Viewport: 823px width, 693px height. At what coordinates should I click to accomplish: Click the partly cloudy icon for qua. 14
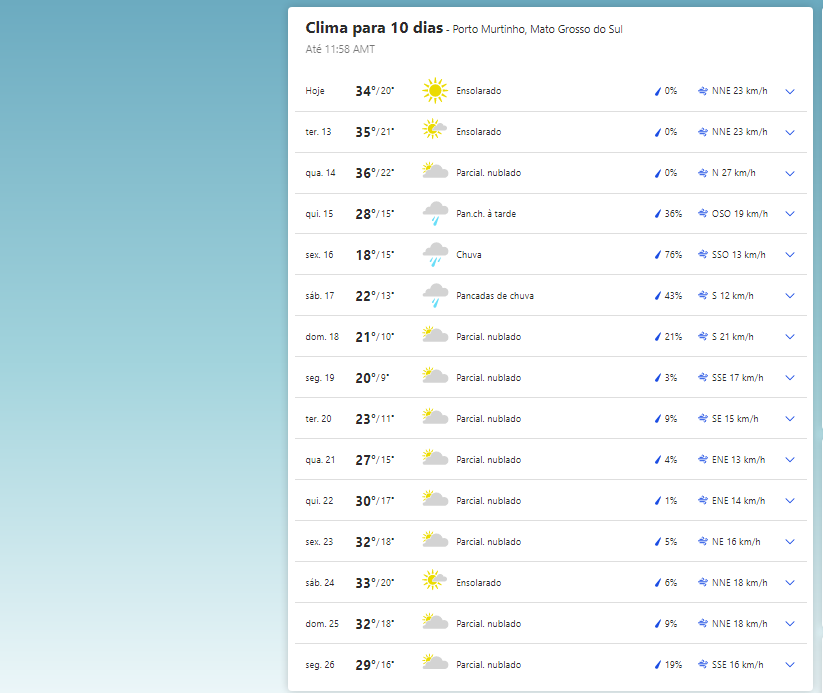(x=435, y=172)
